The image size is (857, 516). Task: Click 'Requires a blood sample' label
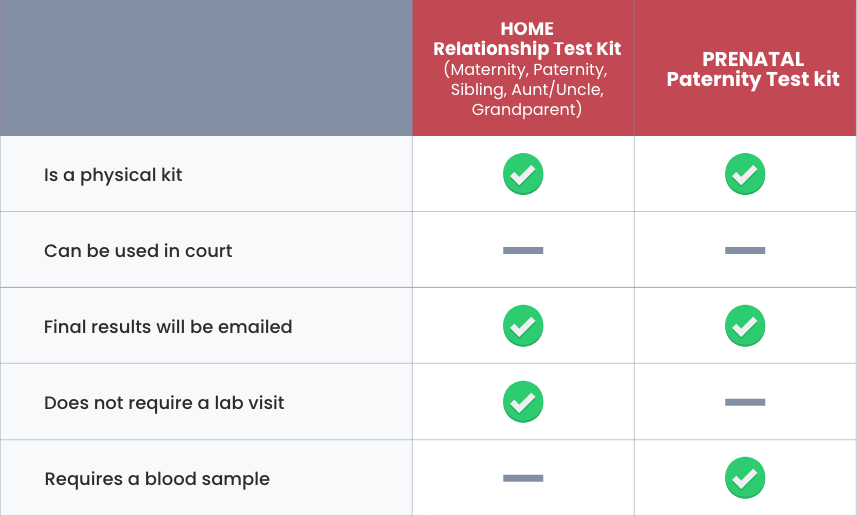point(157,479)
